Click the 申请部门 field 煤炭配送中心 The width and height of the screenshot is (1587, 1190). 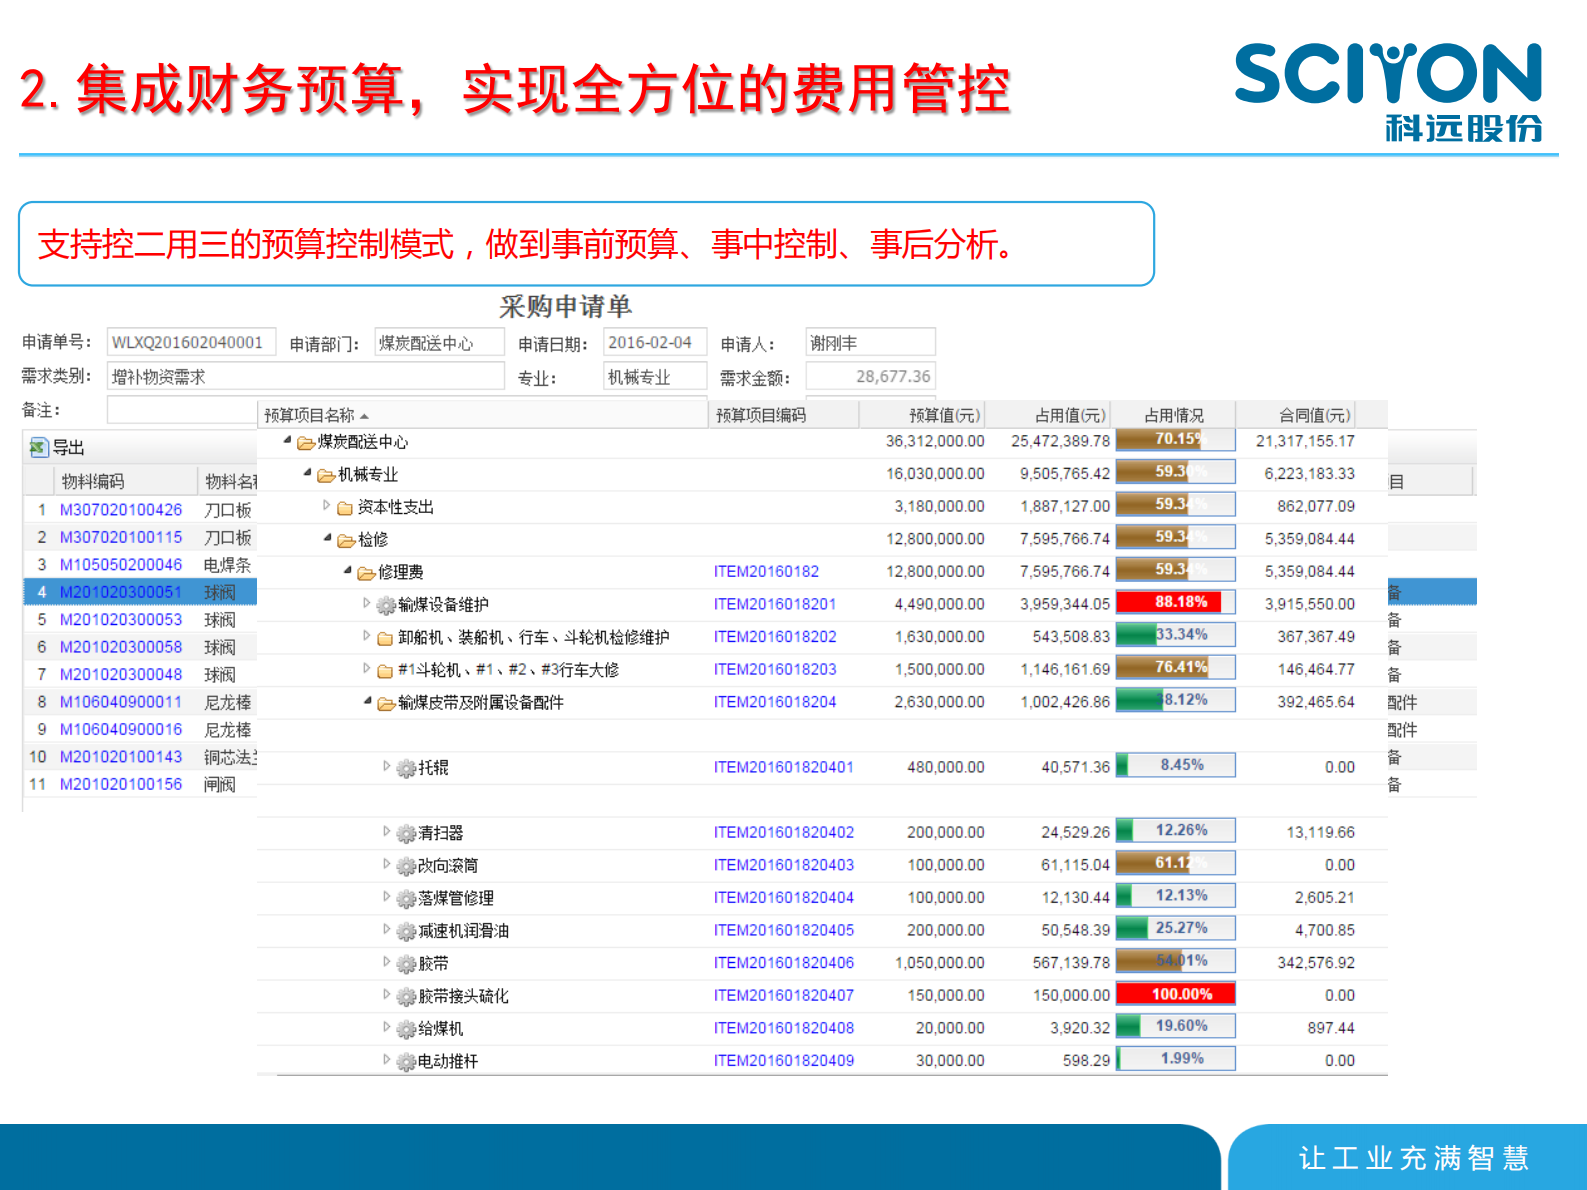click(x=439, y=343)
